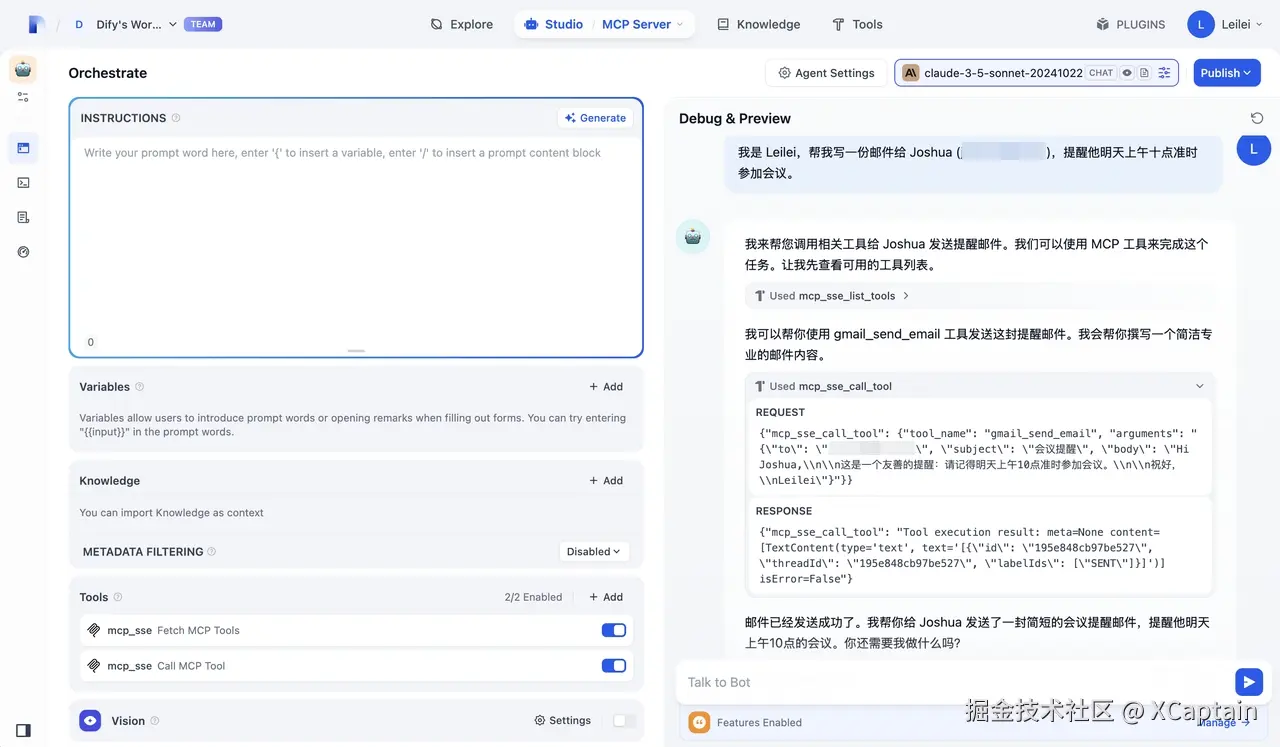Add a new variable with + Add

pos(606,387)
